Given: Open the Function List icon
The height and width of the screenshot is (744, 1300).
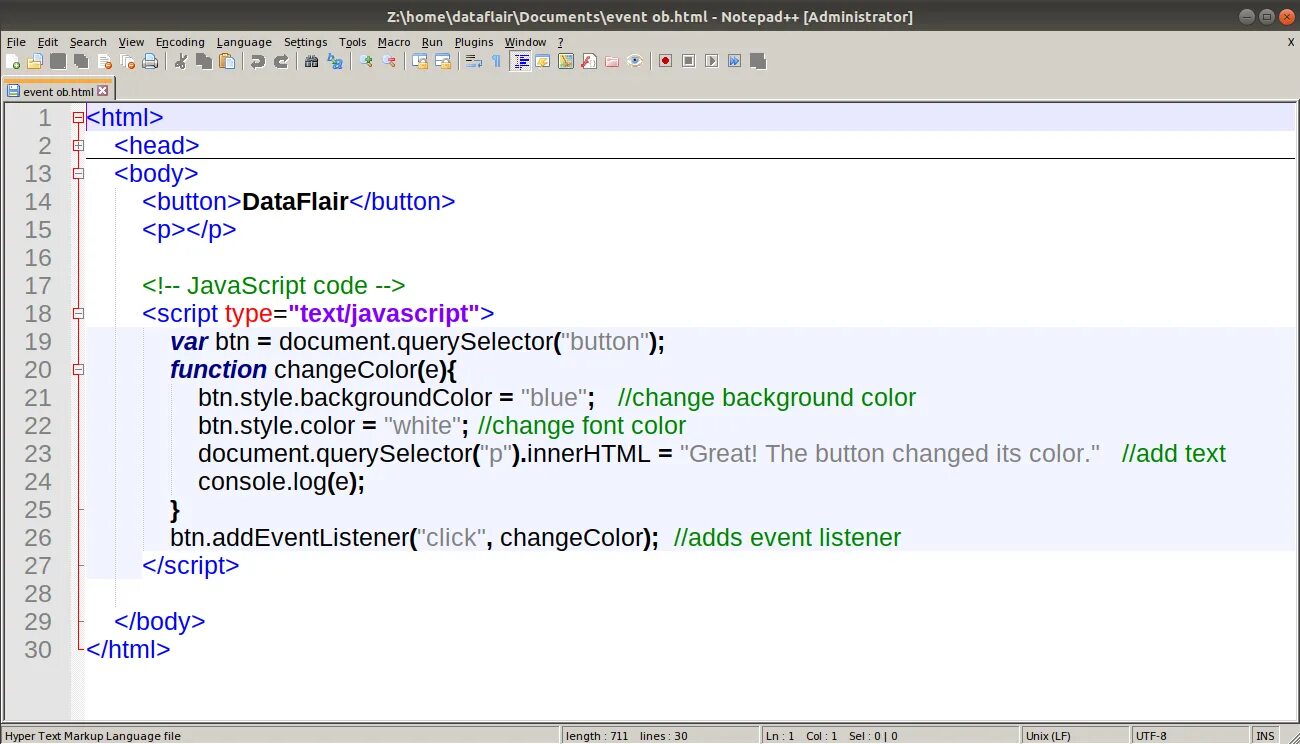Looking at the screenshot, I should pos(589,61).
